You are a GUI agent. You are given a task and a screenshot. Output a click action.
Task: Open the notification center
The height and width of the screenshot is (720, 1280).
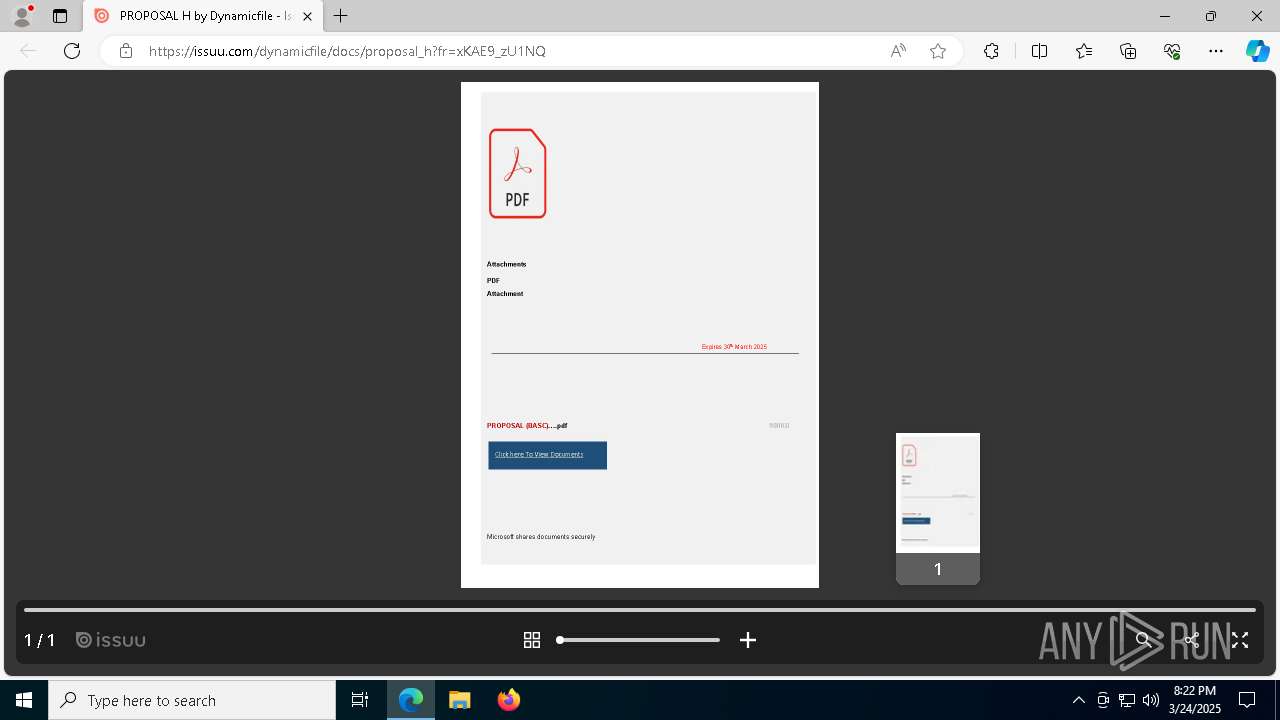click(1247, 700)
